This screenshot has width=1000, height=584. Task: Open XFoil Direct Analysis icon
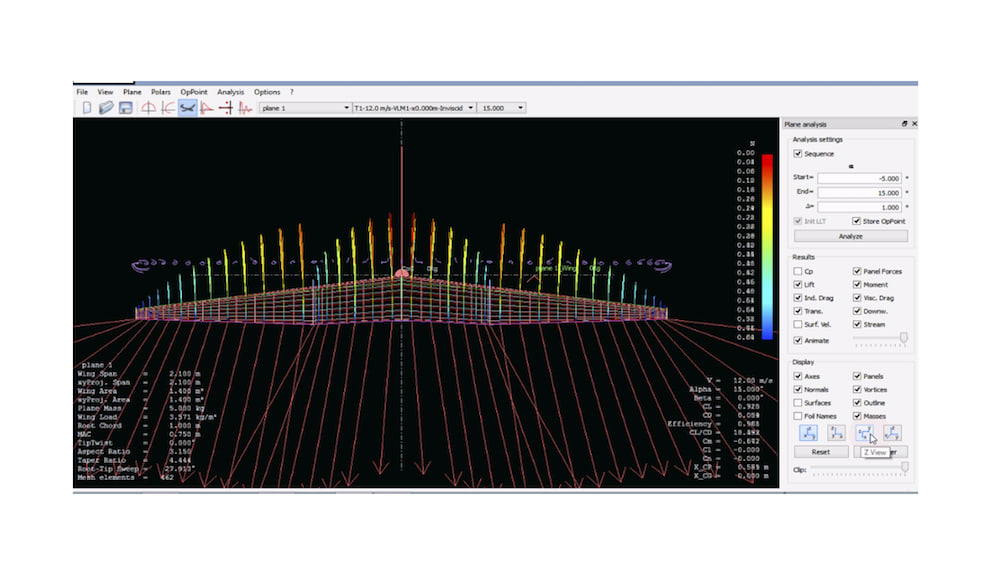point(207,108)
